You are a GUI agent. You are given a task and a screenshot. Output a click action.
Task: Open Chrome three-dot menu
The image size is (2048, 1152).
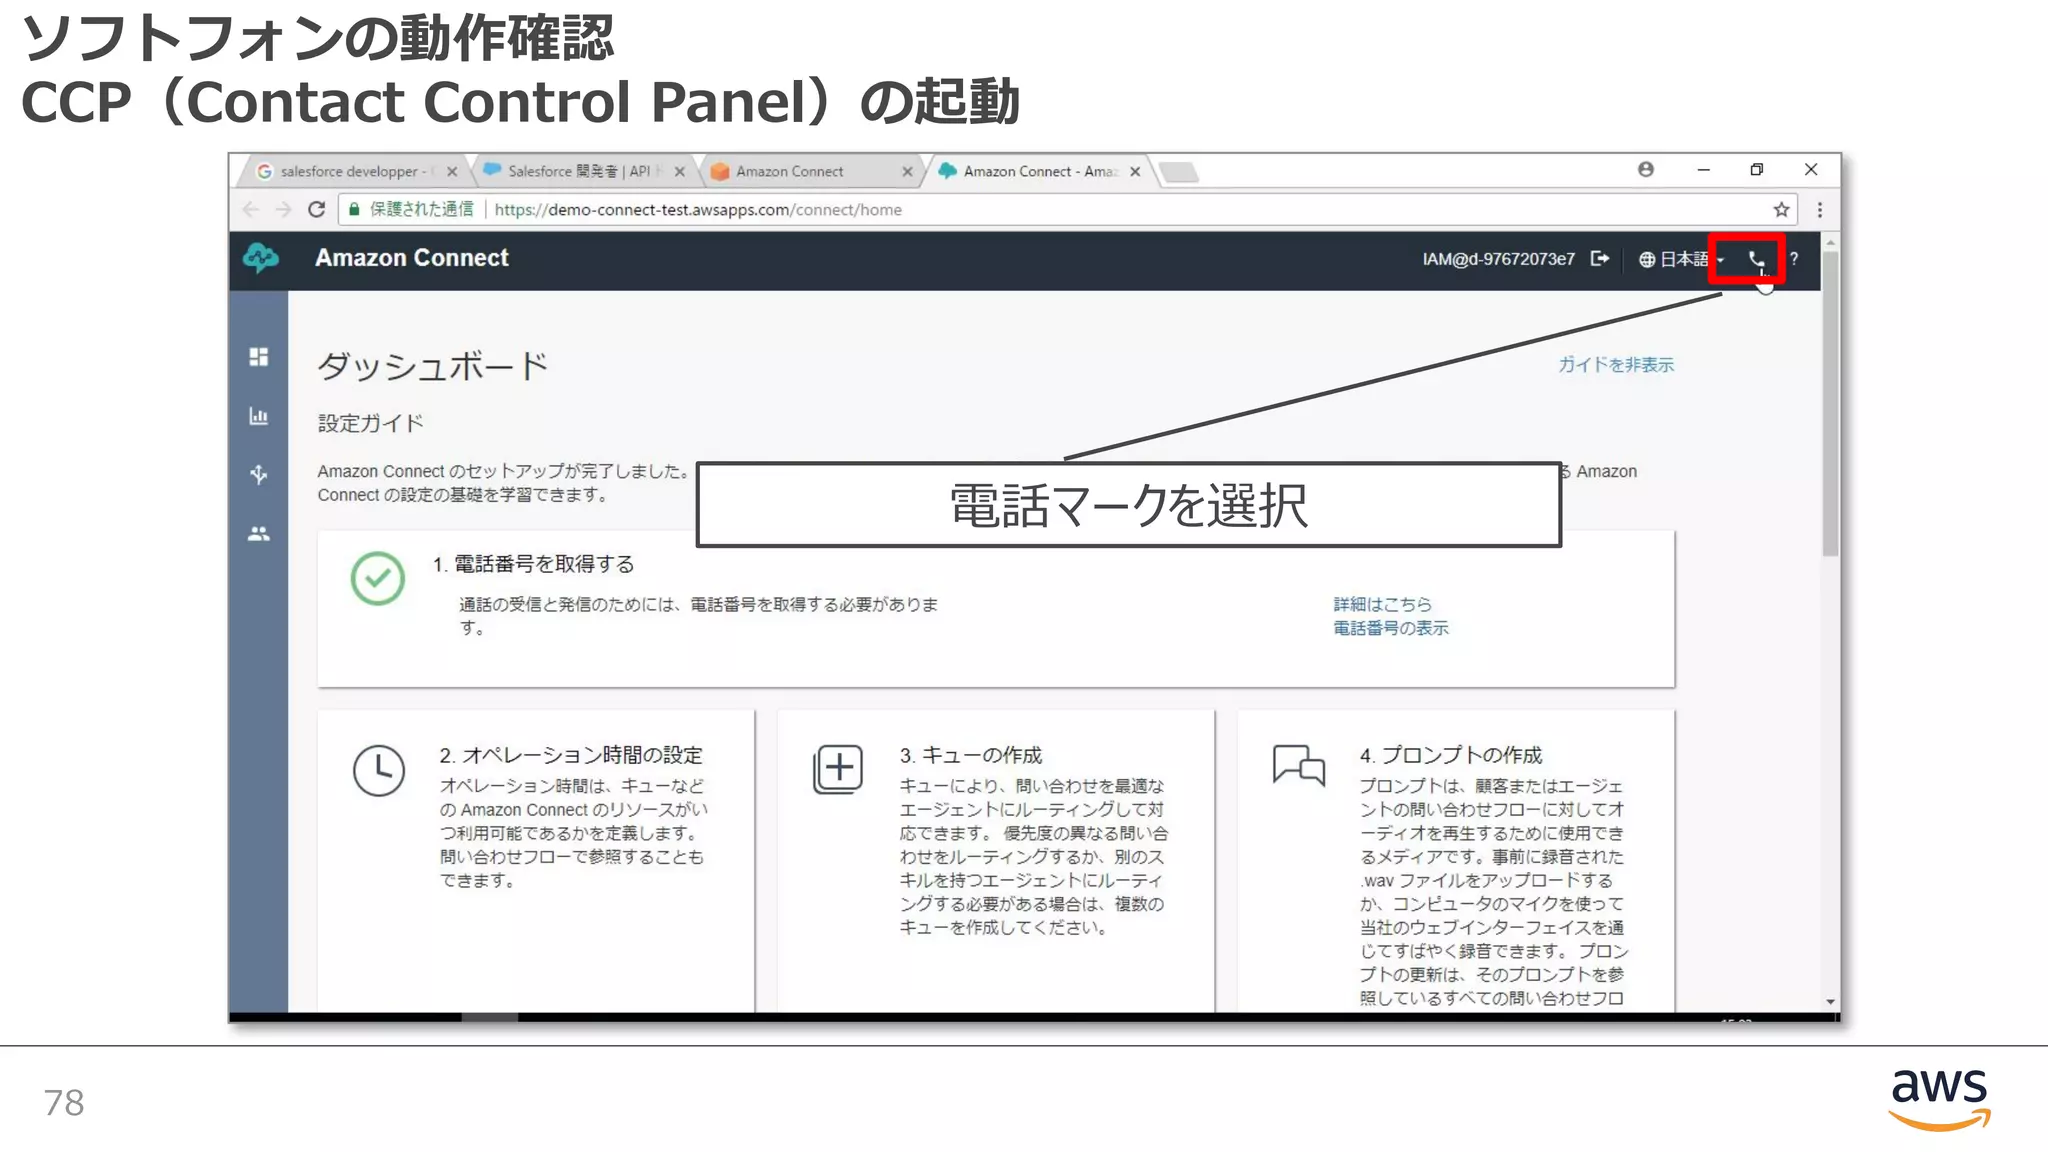pos(1820,209)
